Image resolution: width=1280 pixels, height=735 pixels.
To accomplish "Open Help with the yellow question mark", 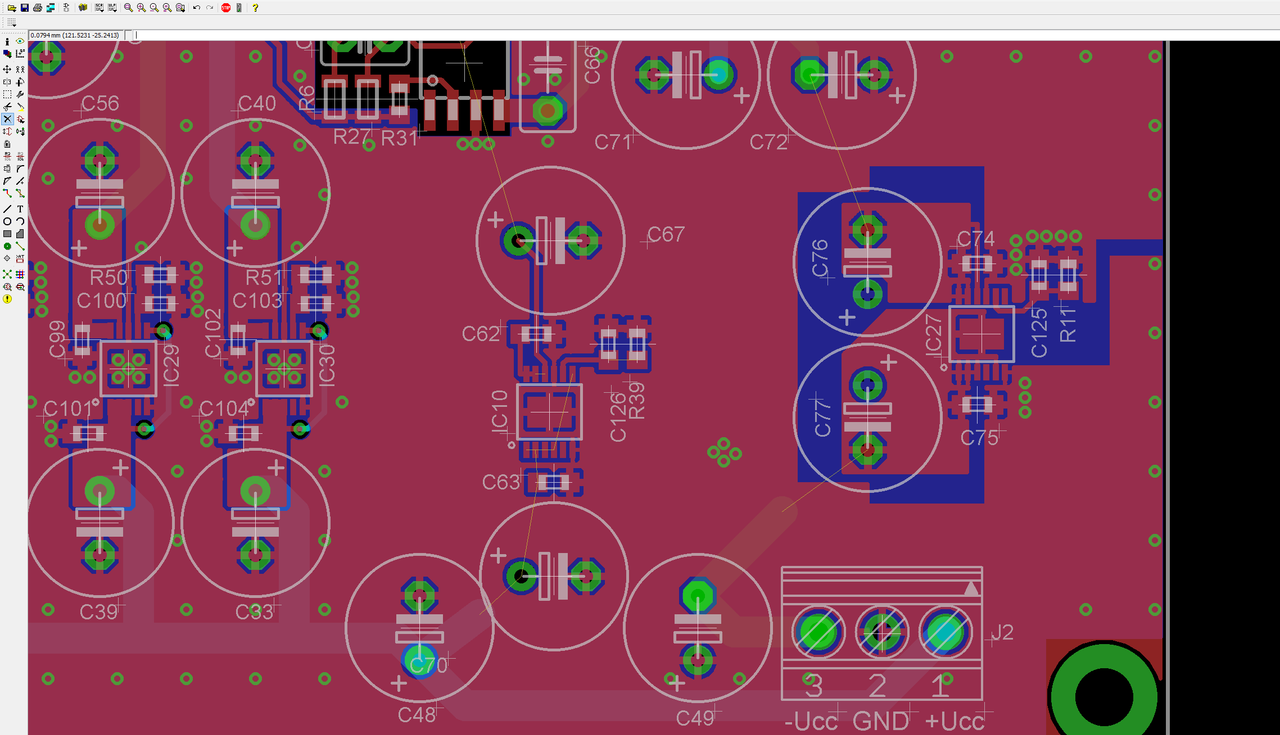I will tap(255, 8).
